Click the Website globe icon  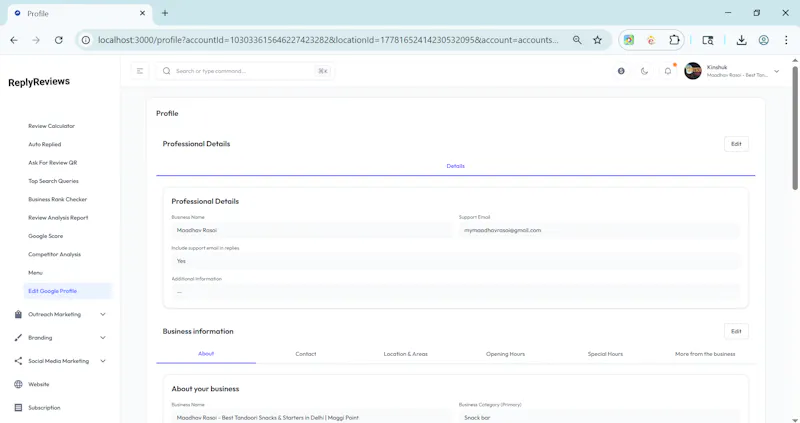(18, 384)
